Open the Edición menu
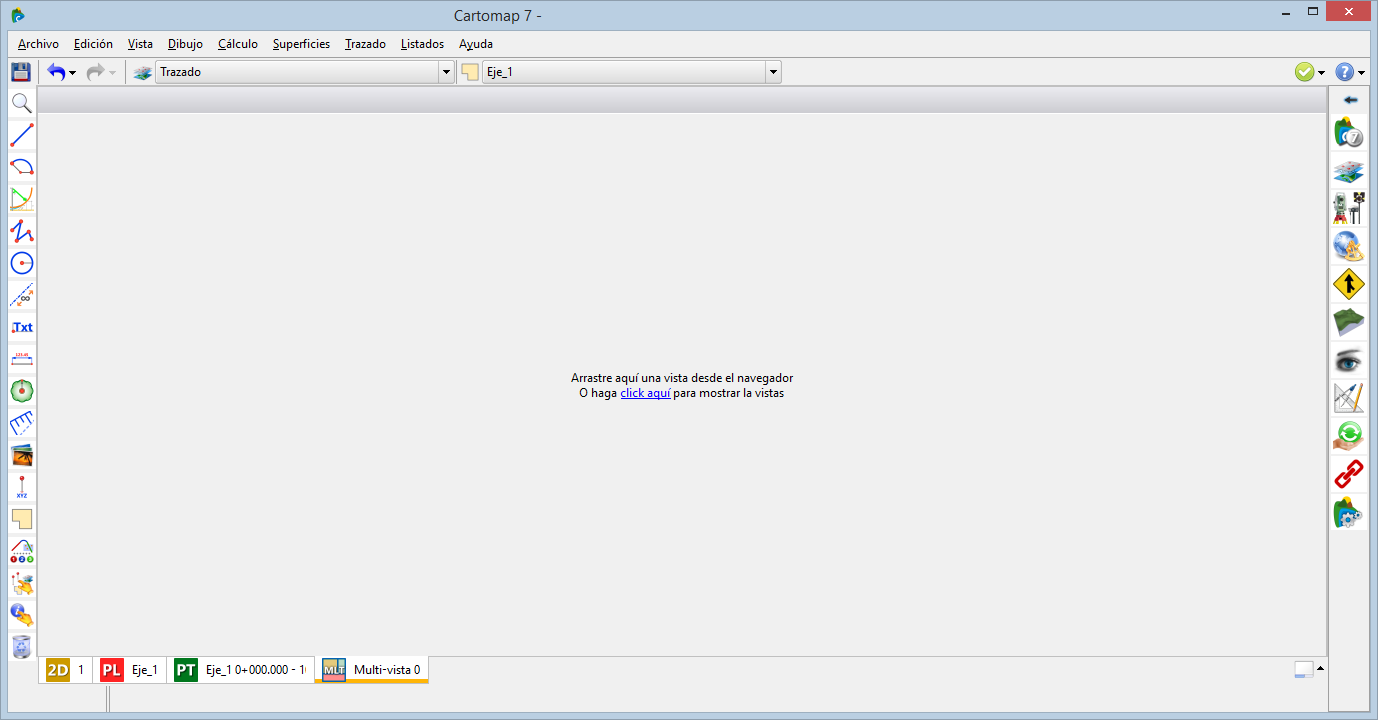This screenshot has height=720, width=1378. click(93, 44)
